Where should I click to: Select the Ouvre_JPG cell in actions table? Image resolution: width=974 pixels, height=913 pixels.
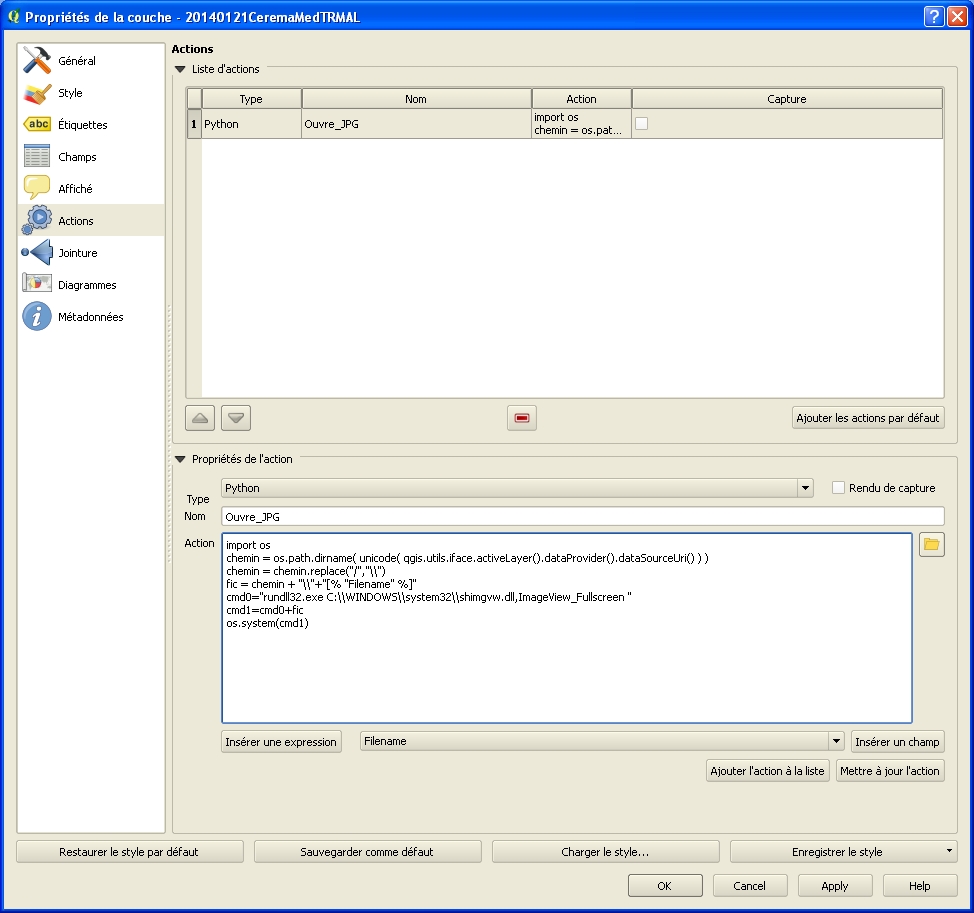(x=416, y=124)
